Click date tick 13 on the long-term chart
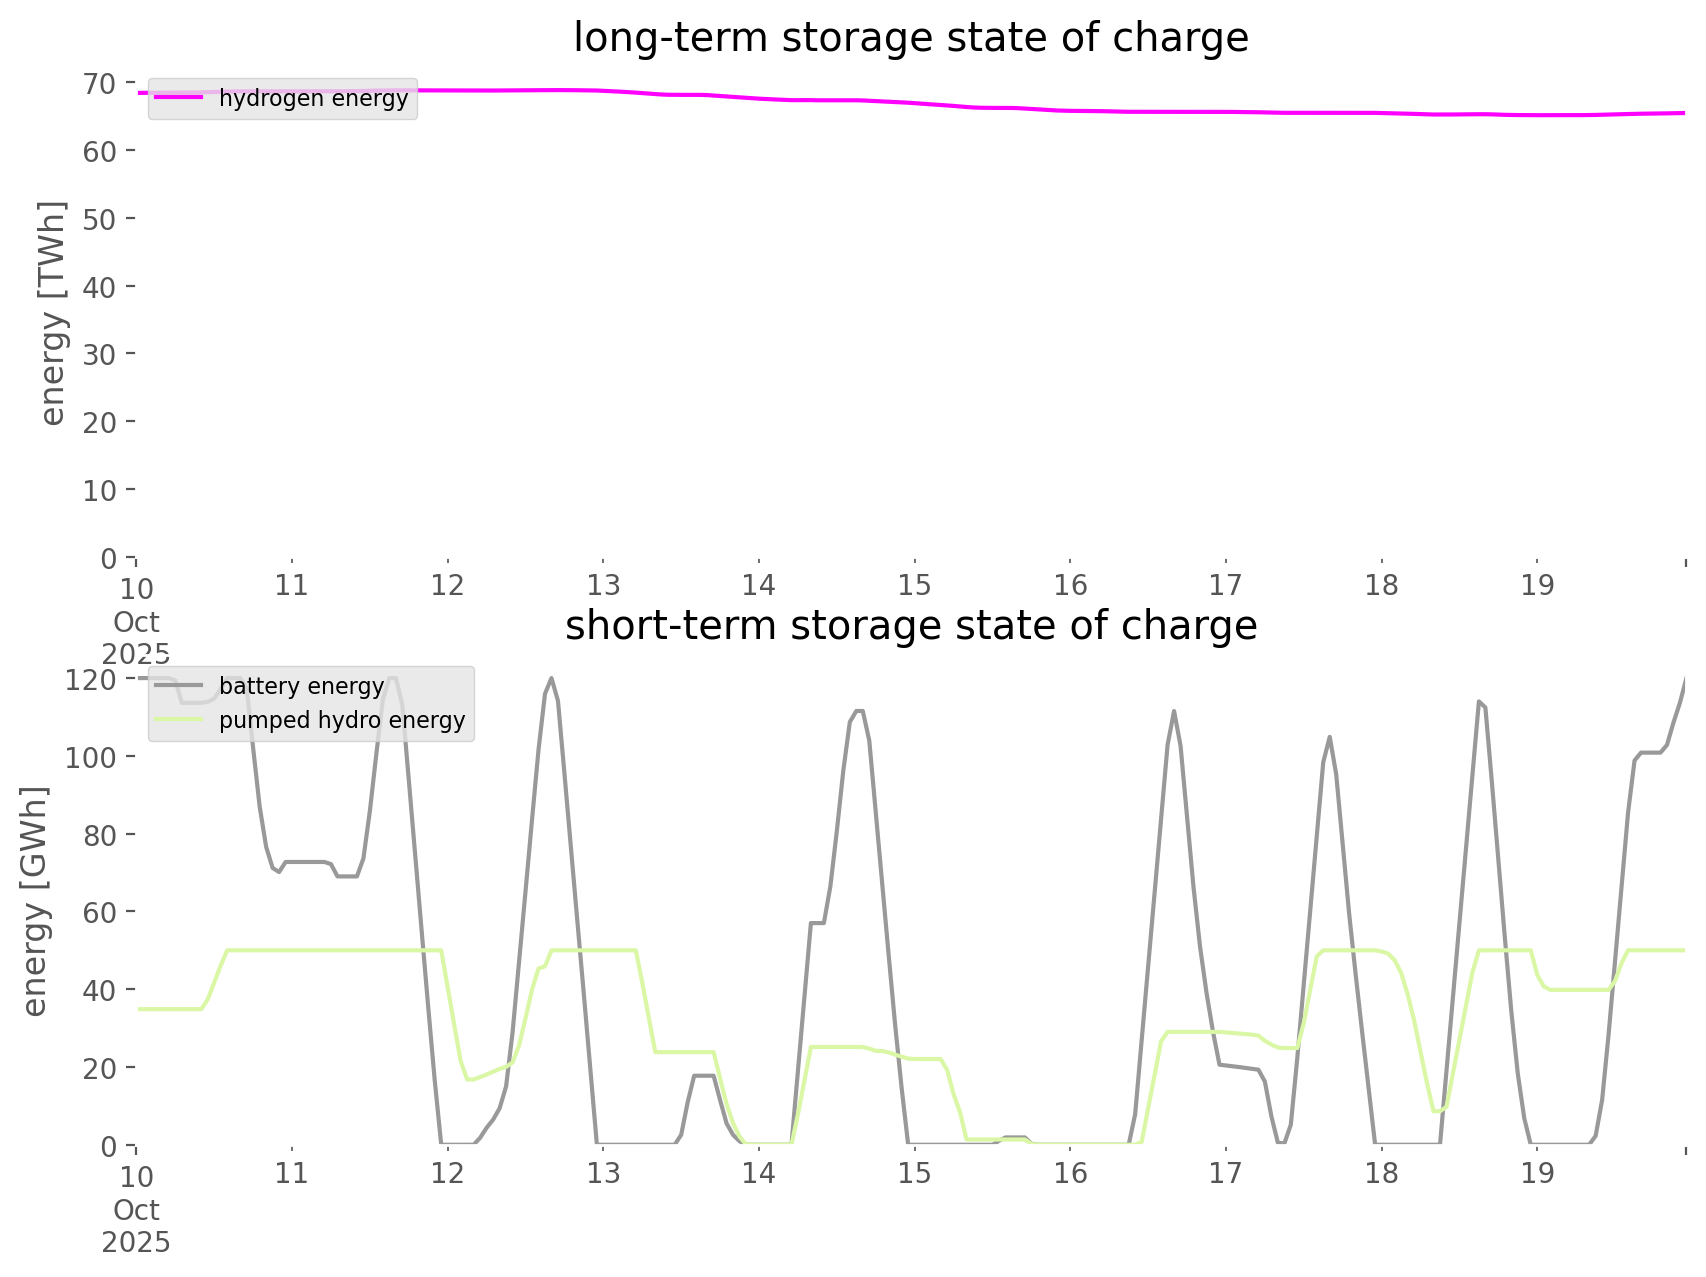This screenshot has width=1706, height=1277. pos(603,585)
